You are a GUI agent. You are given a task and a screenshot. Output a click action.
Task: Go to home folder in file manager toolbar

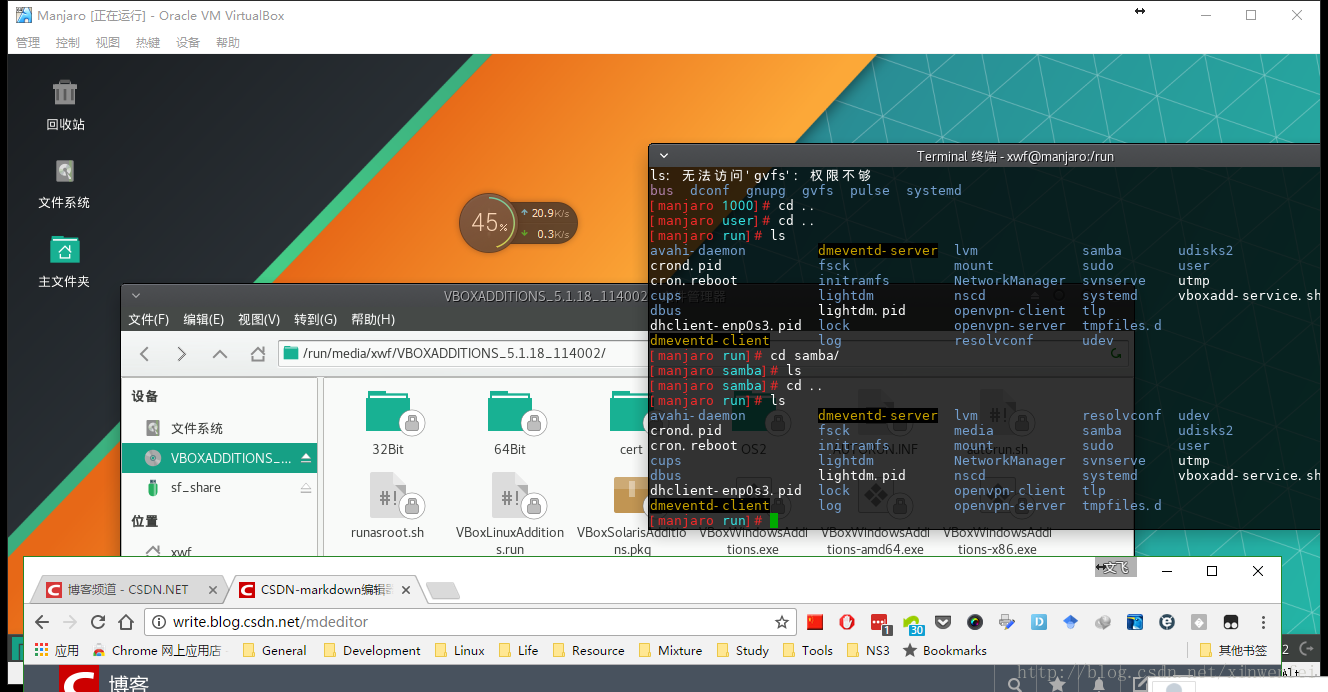coord(258,354)
